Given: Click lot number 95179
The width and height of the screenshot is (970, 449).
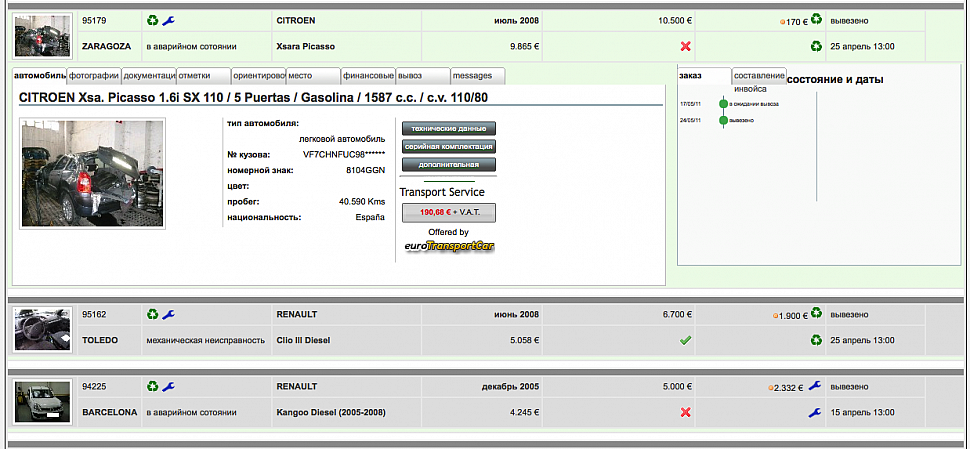Looking at the screenshot, I should pos(94,20).
